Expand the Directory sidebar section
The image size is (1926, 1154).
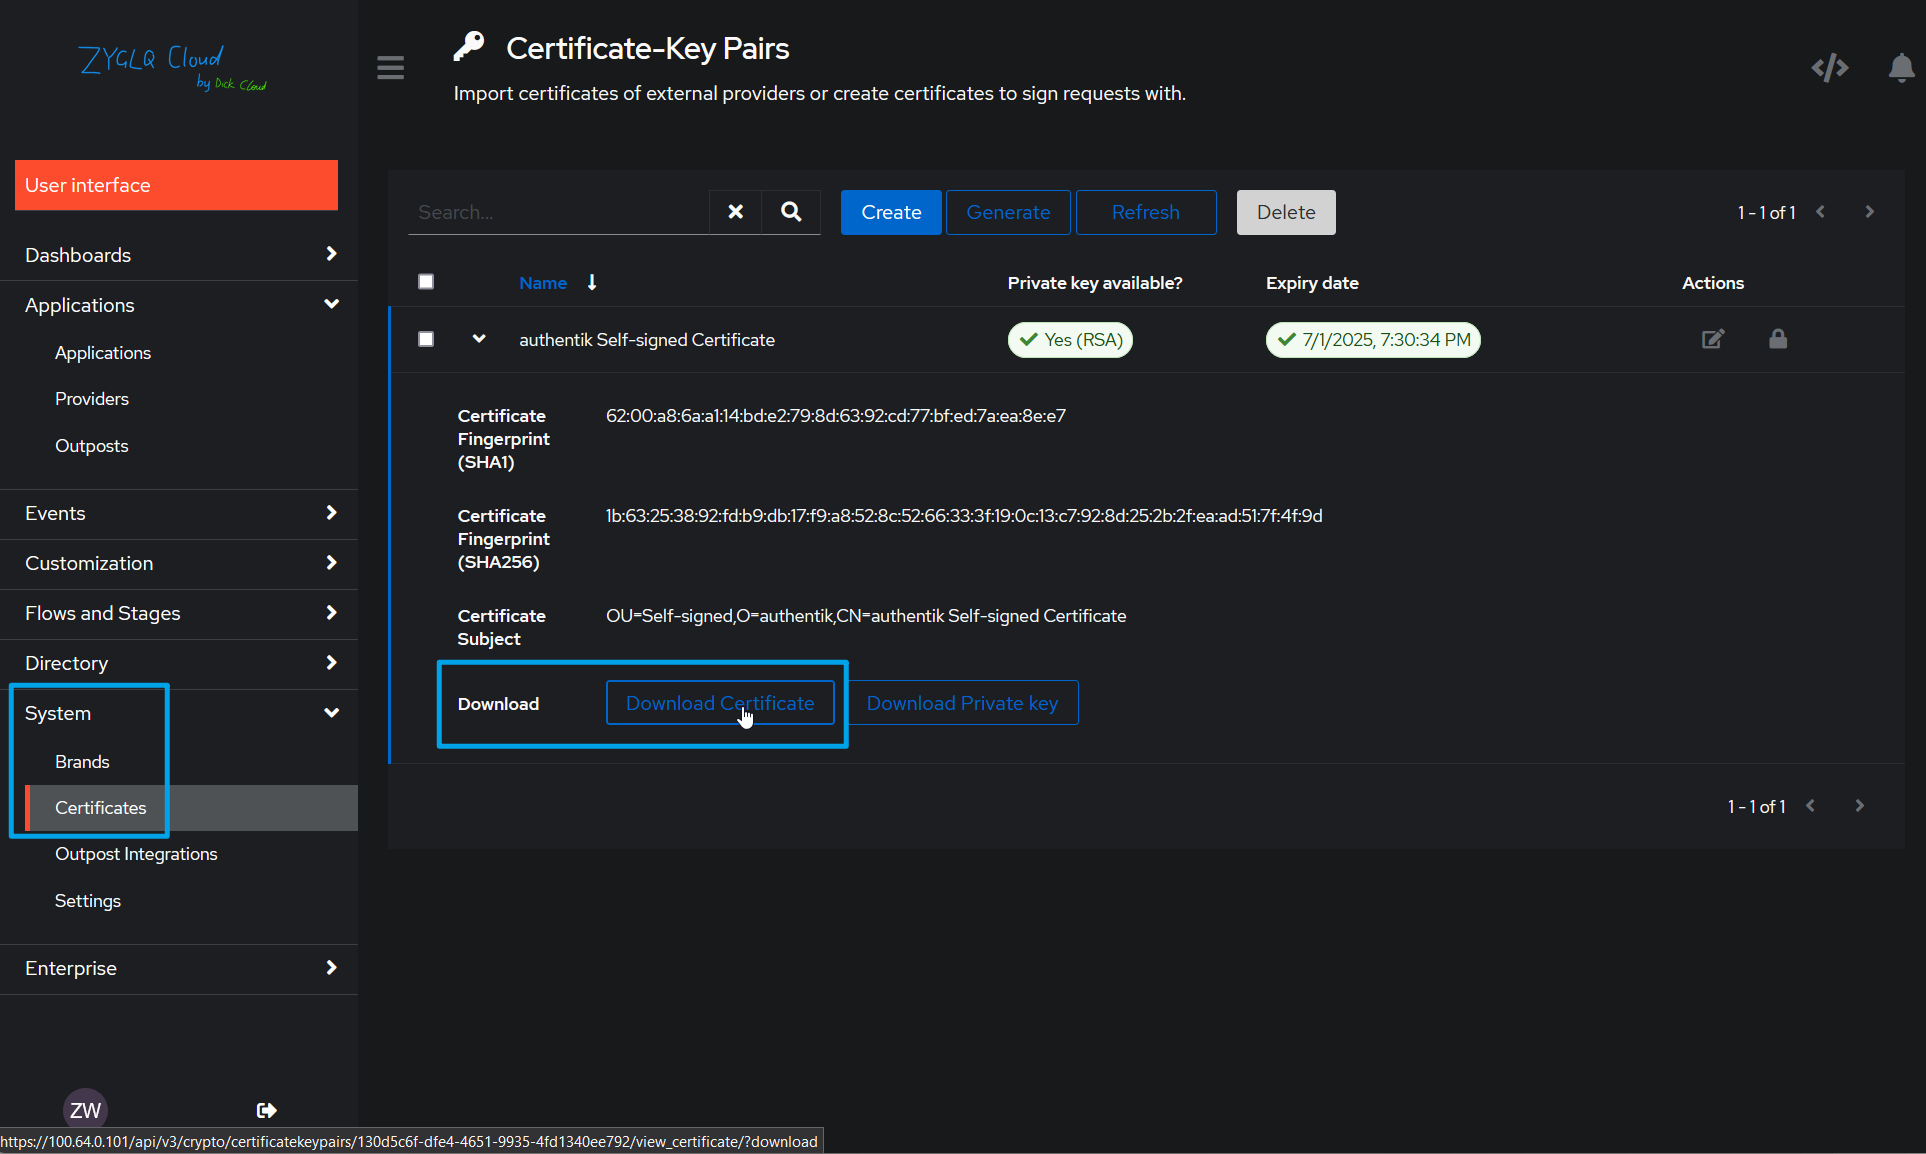point(179,663)
